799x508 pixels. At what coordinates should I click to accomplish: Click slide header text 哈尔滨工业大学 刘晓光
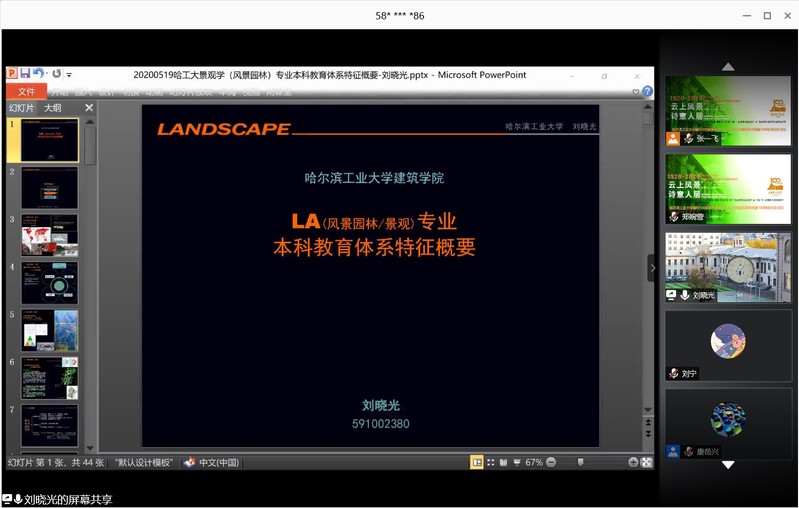(x=550, y=126)
